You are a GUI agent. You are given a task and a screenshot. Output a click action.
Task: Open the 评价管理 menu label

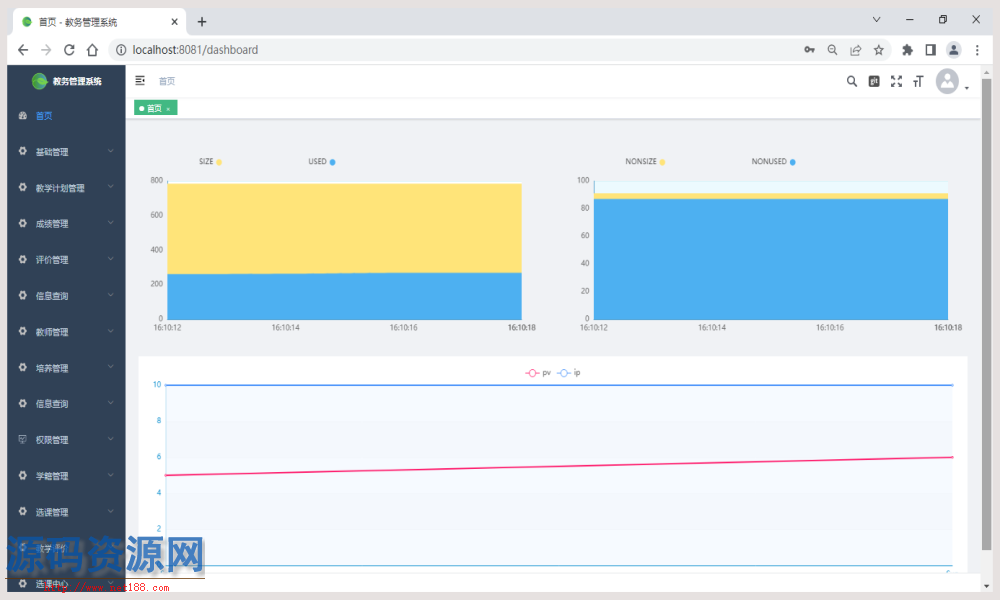[52, 260]
